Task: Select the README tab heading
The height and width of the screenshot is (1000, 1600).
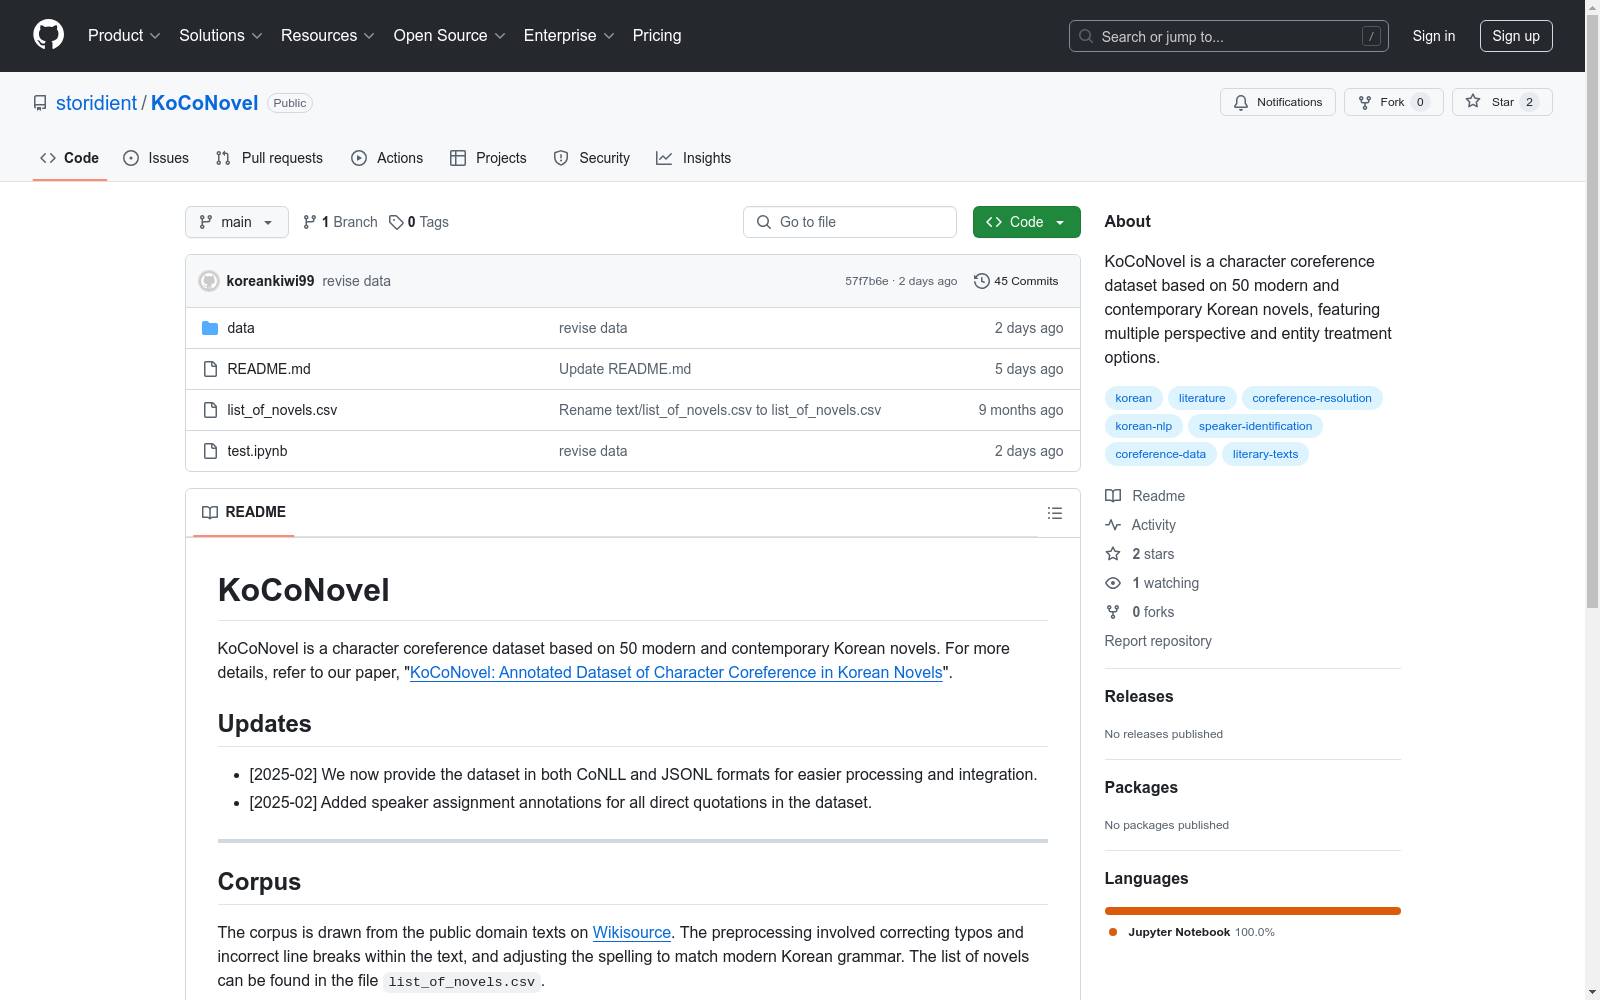Action: coord(244,512)
